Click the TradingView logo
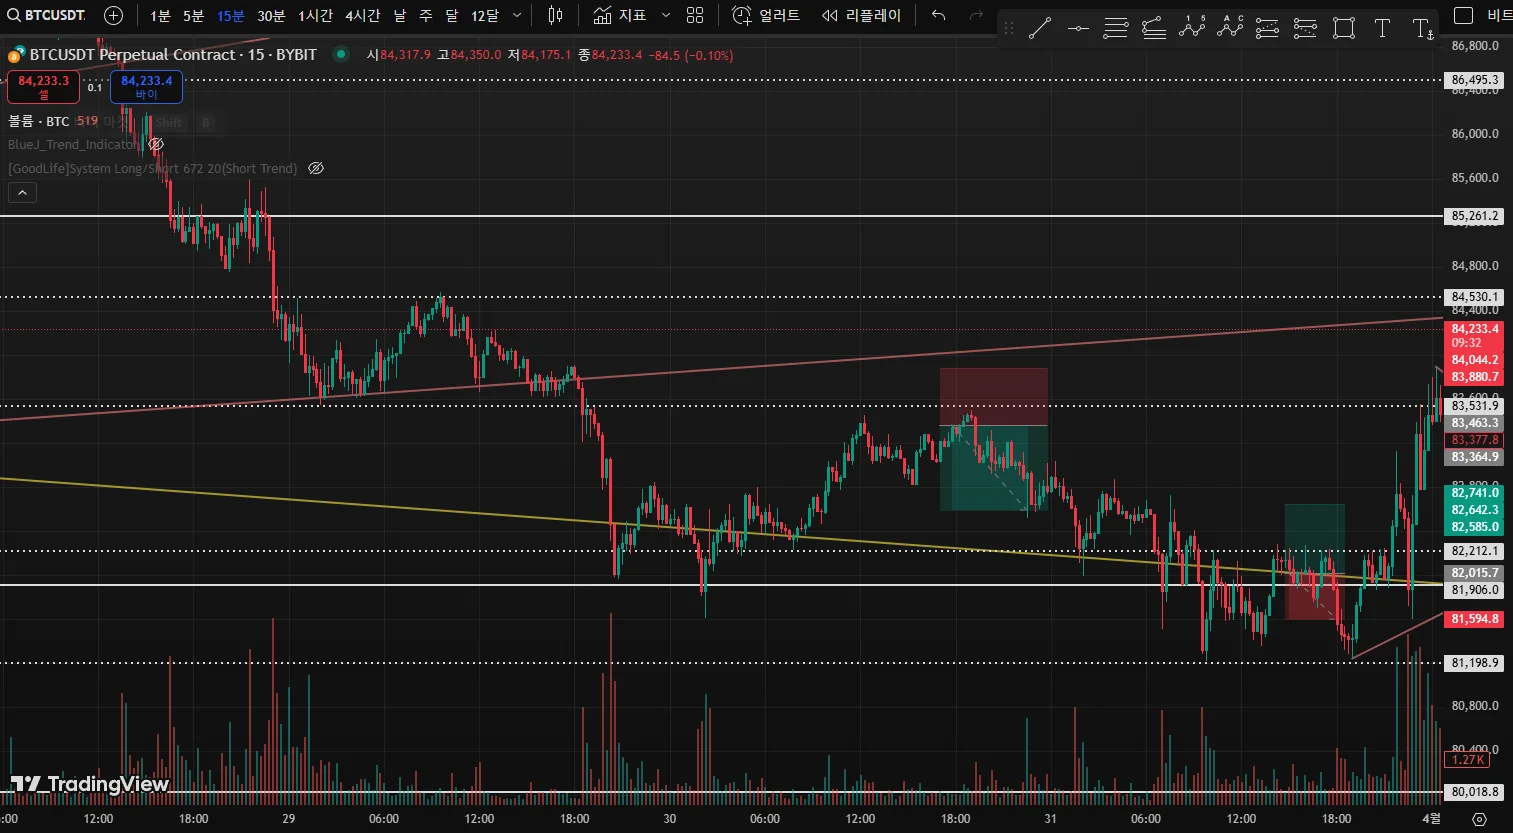Viewport: 1513px width, 833px height. pos(89,784)
